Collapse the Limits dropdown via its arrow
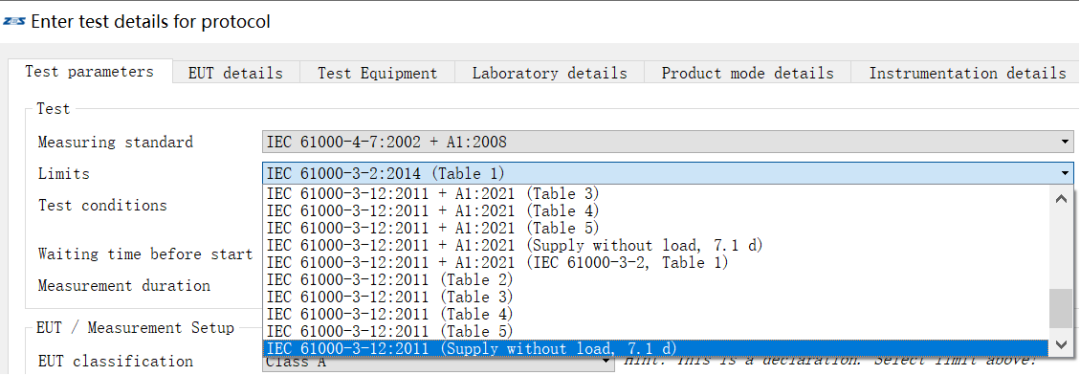Screen dimensions: 1080x375 1066,173
